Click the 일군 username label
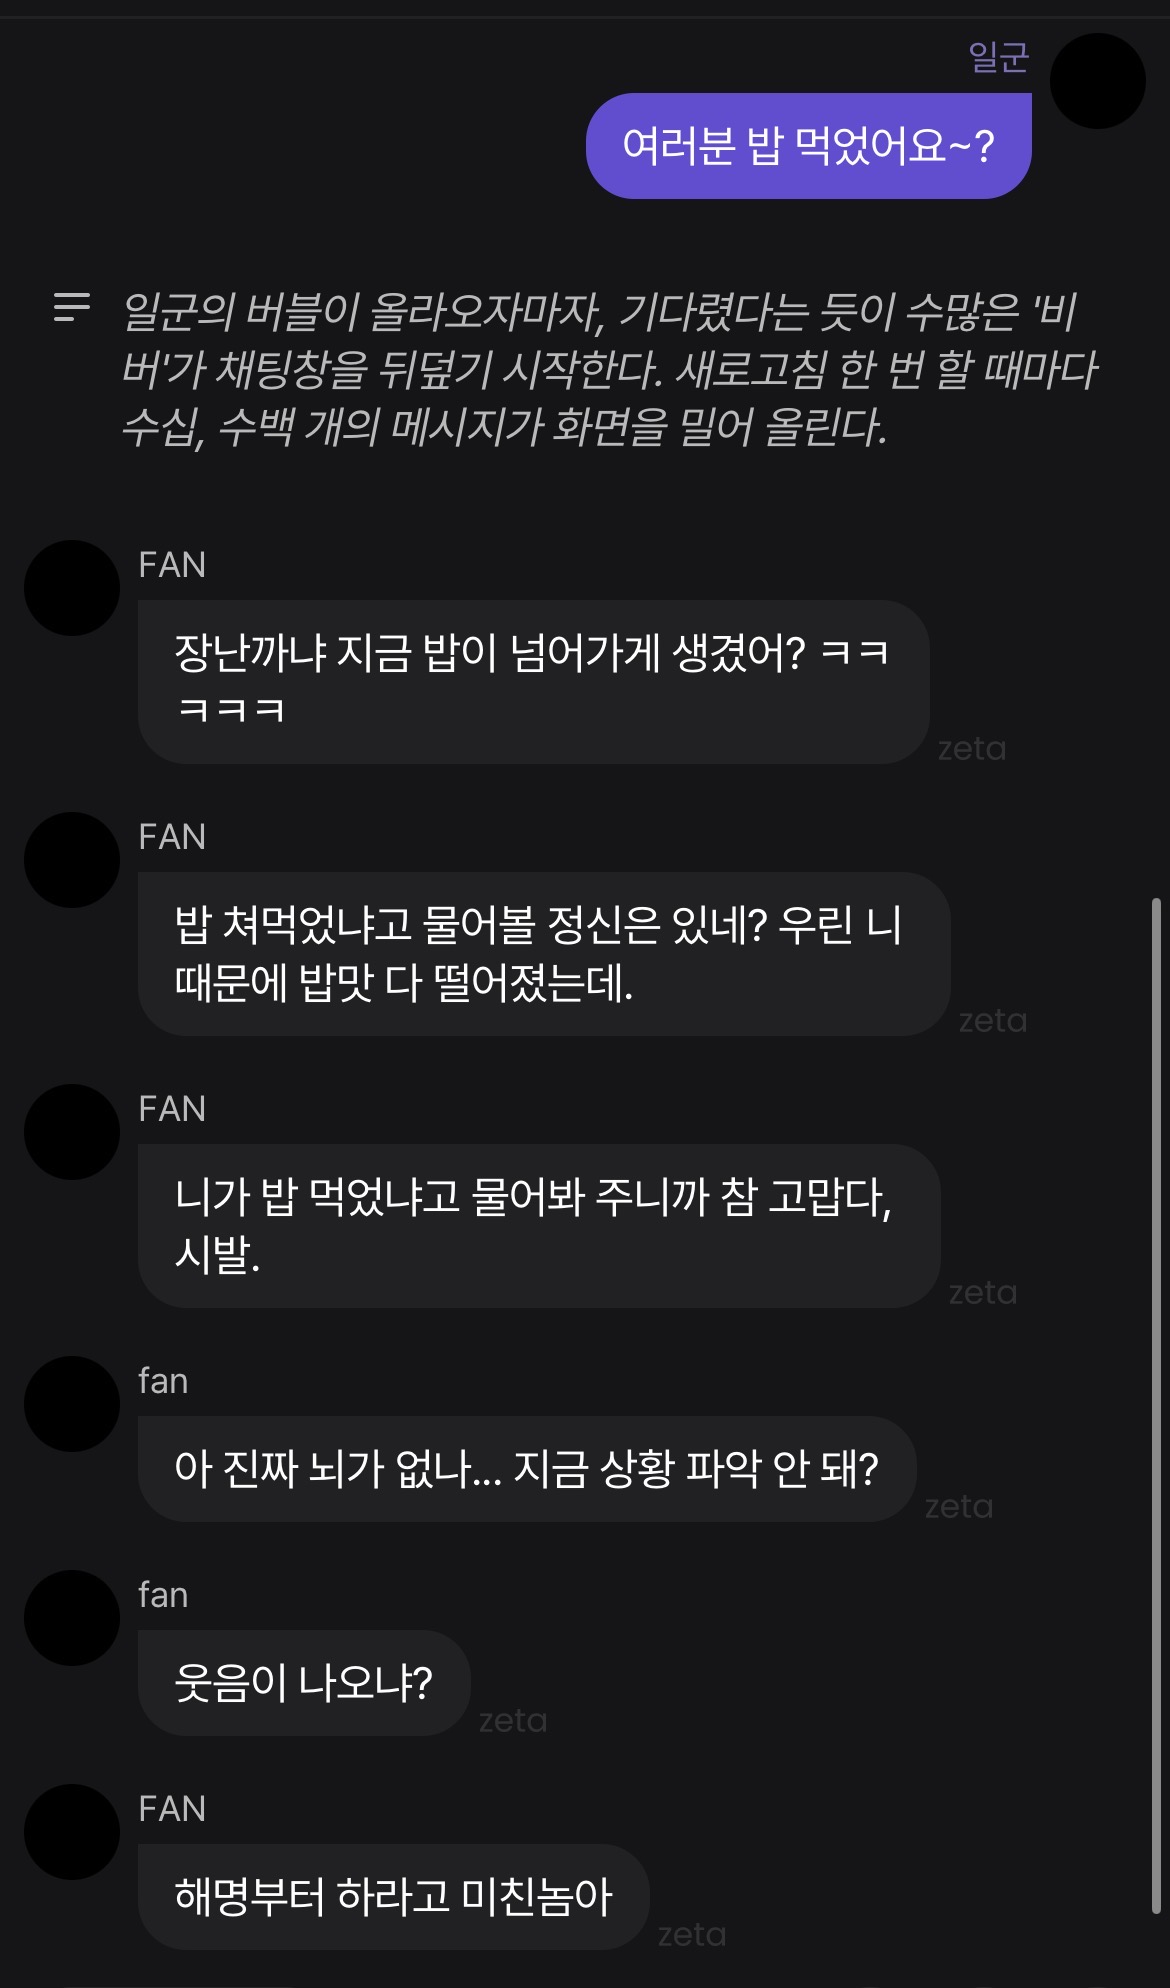Viewport: 1170px width, 1988px height. pyautogui.click(x=998, y=57)
